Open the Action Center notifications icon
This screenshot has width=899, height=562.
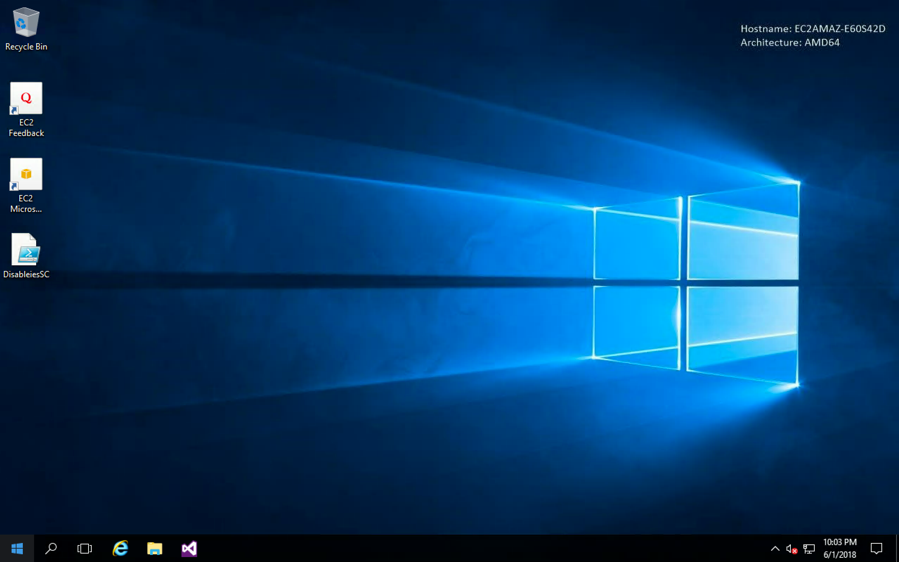[x=876, y=549]
